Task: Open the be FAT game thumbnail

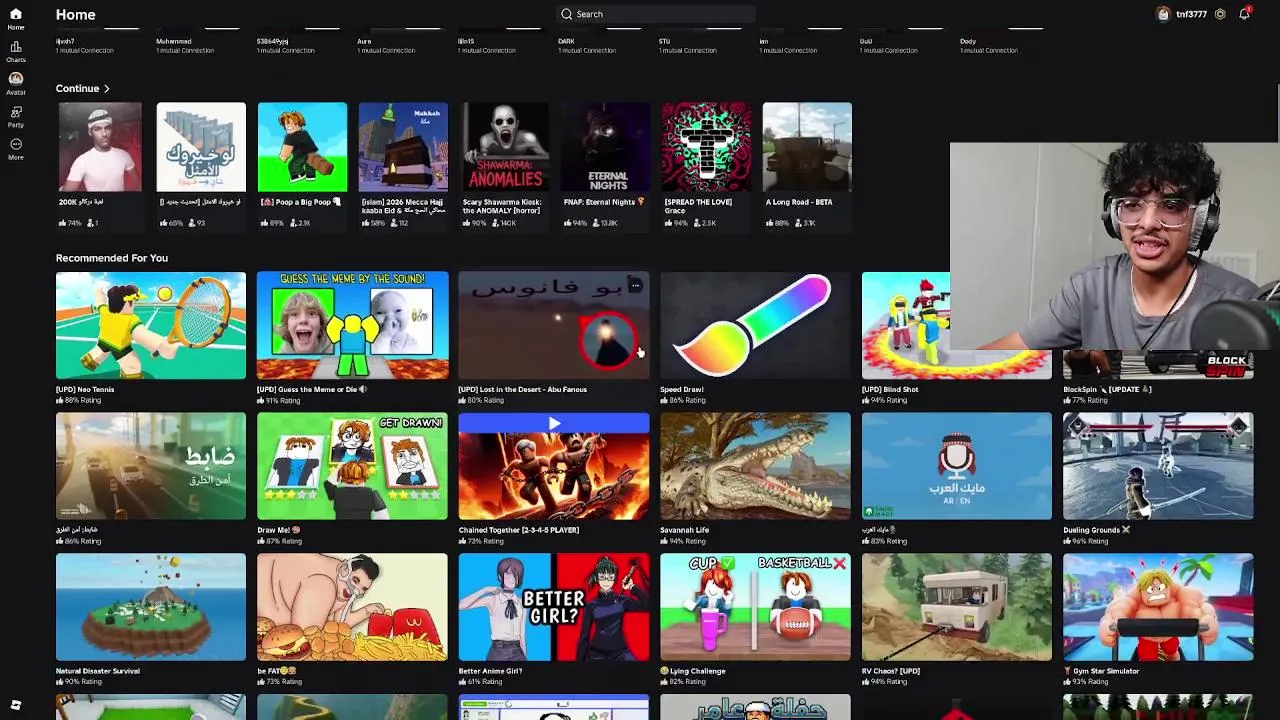Action: 352,607
